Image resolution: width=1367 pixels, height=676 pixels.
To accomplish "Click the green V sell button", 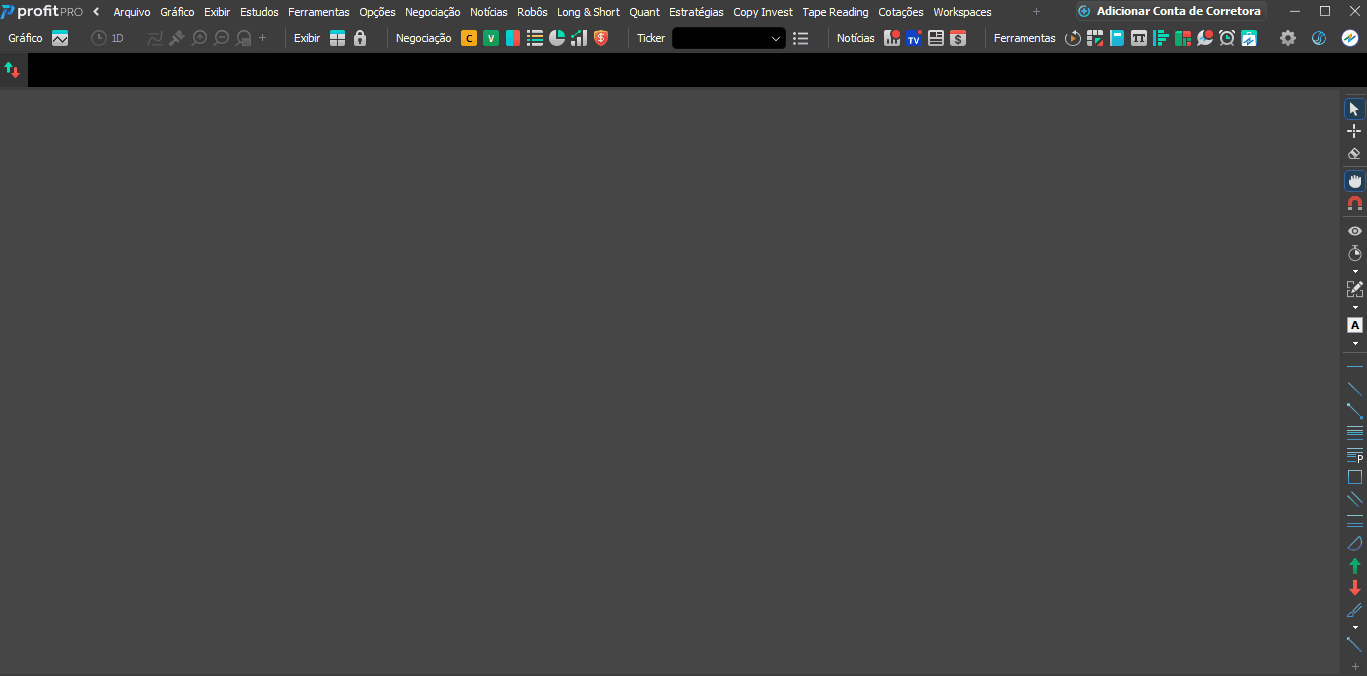I will coord(491,38).
